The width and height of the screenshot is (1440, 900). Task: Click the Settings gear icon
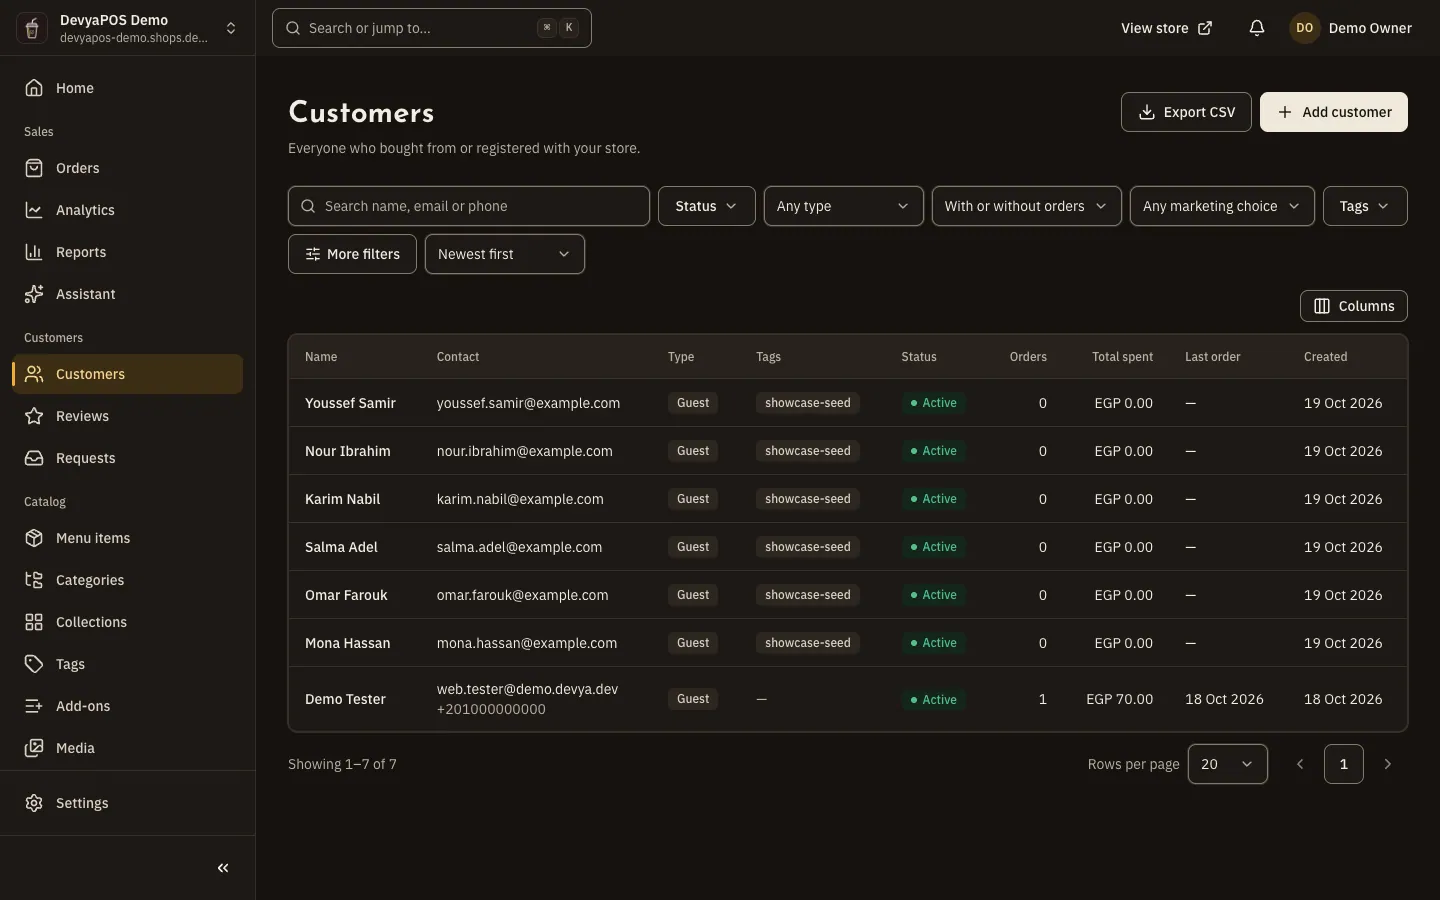[x=34, y=803]
